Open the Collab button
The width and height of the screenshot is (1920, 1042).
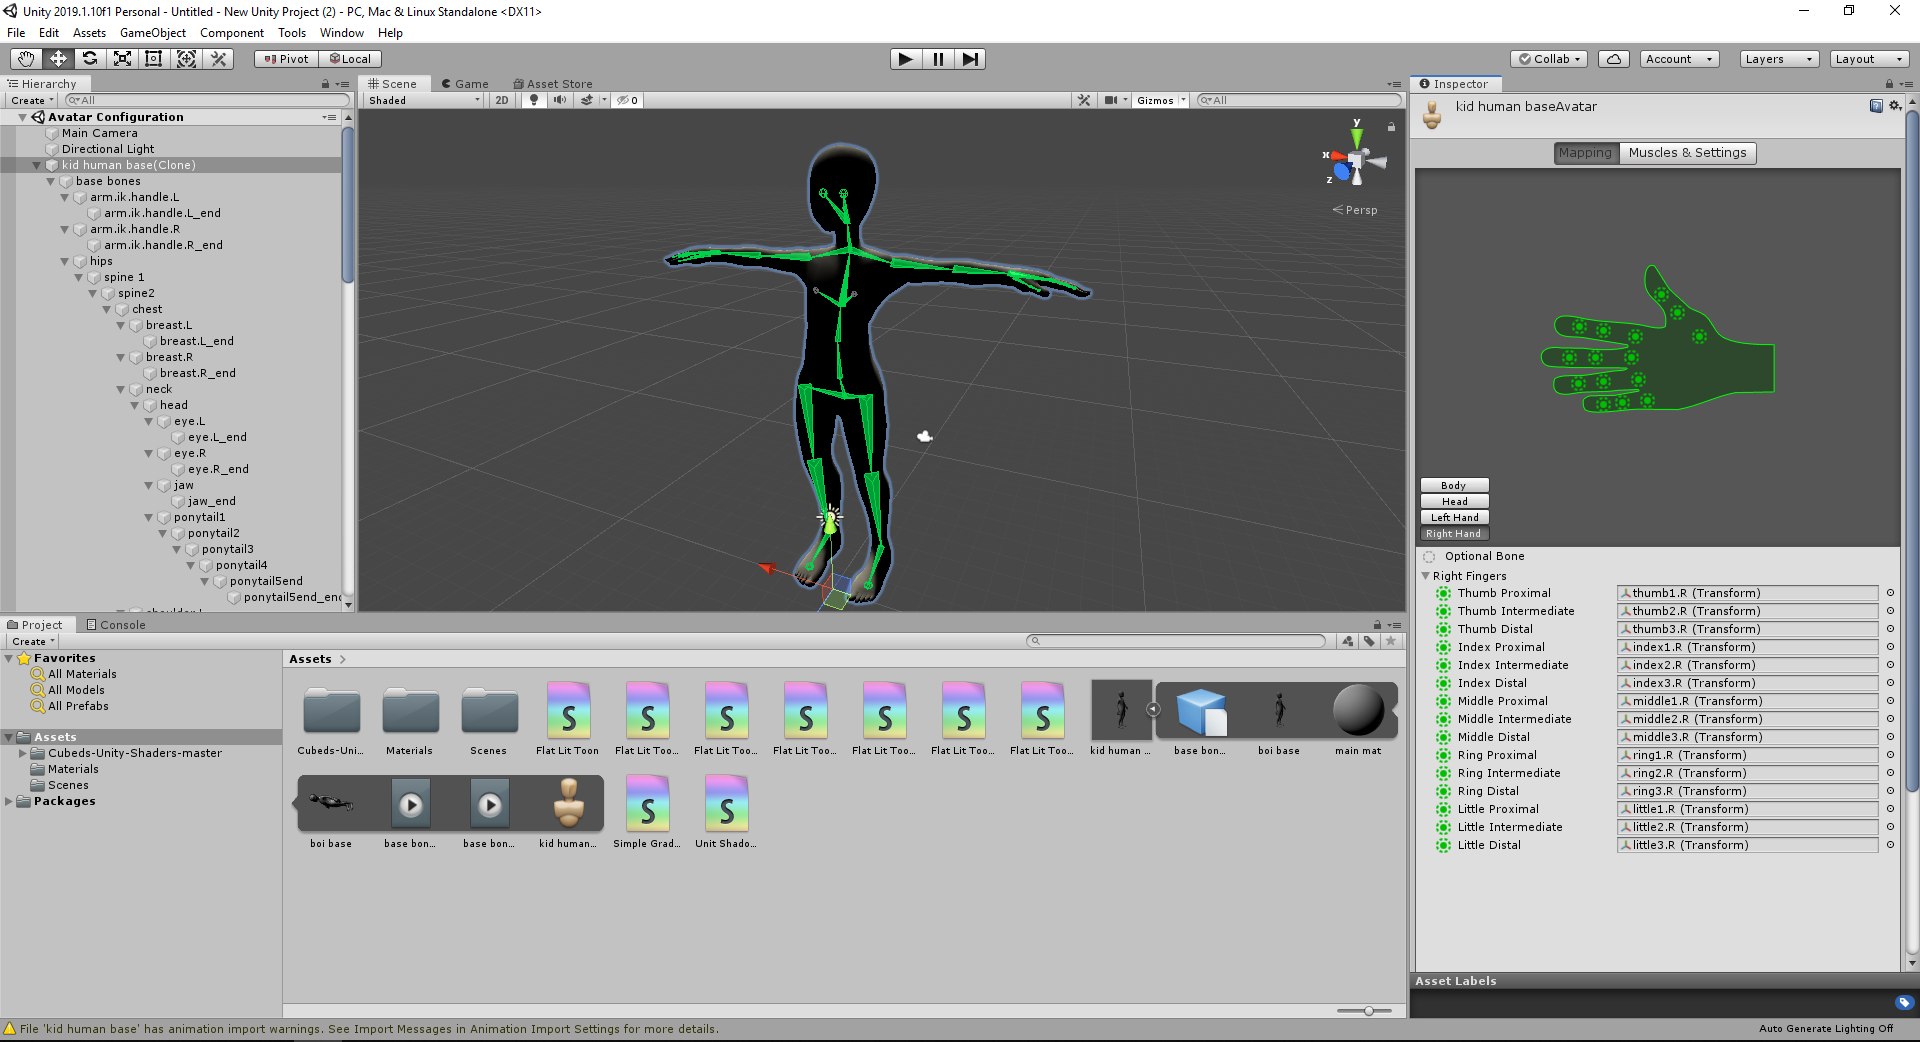[x=1550, y=59]
